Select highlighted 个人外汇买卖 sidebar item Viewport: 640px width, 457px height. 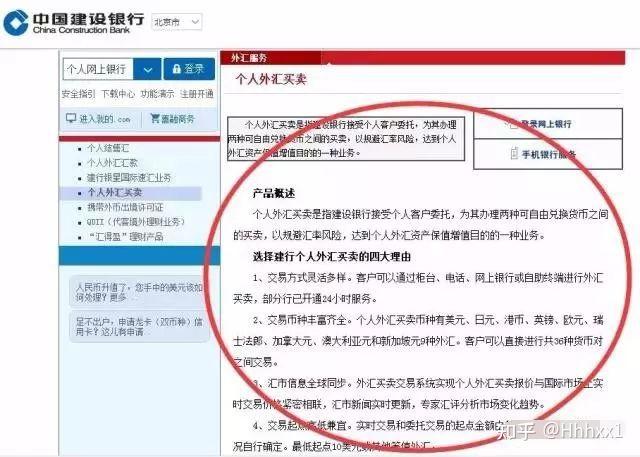tap(114, 191)
